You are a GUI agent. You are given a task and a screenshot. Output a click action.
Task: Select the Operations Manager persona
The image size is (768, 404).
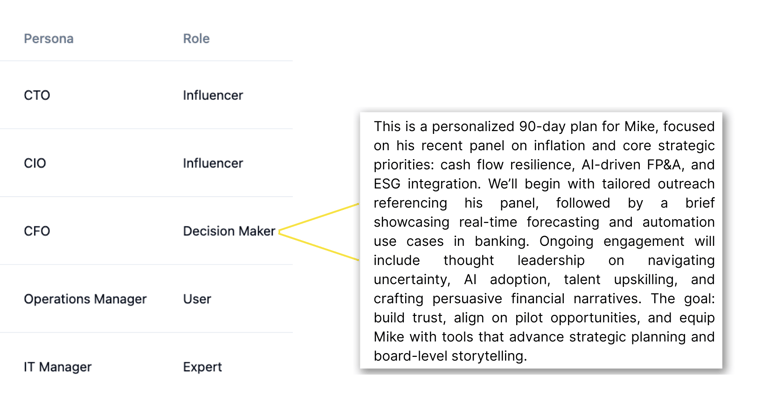click(85, 299)
